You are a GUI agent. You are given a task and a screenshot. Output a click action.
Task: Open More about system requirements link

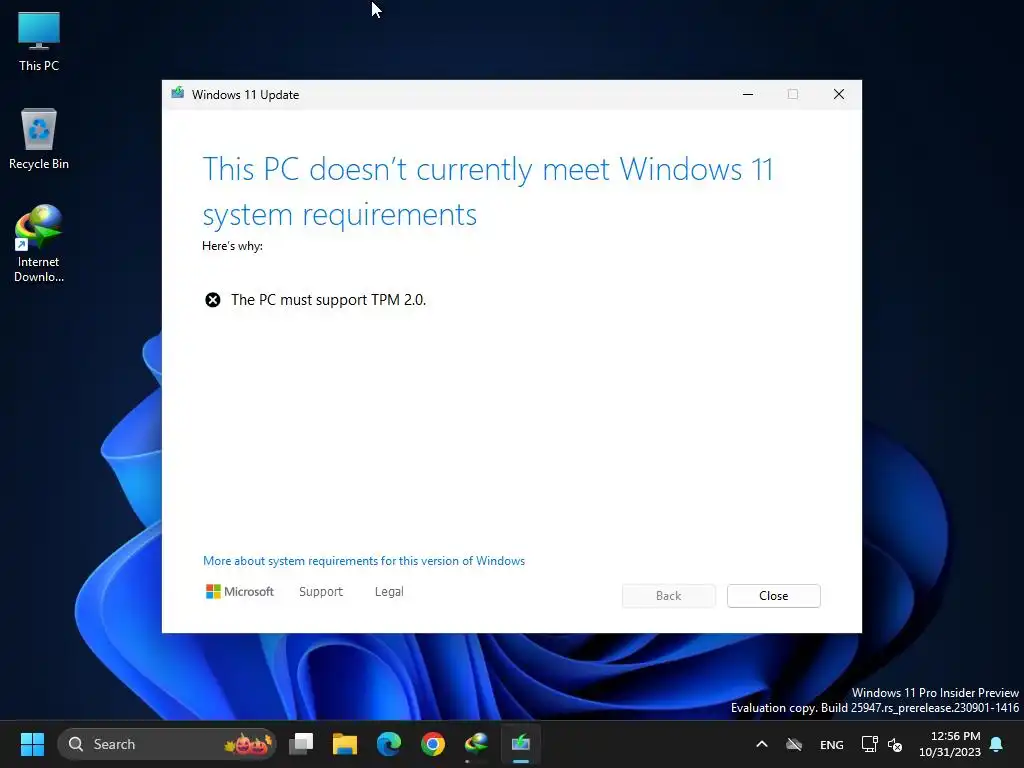[364, 561]
